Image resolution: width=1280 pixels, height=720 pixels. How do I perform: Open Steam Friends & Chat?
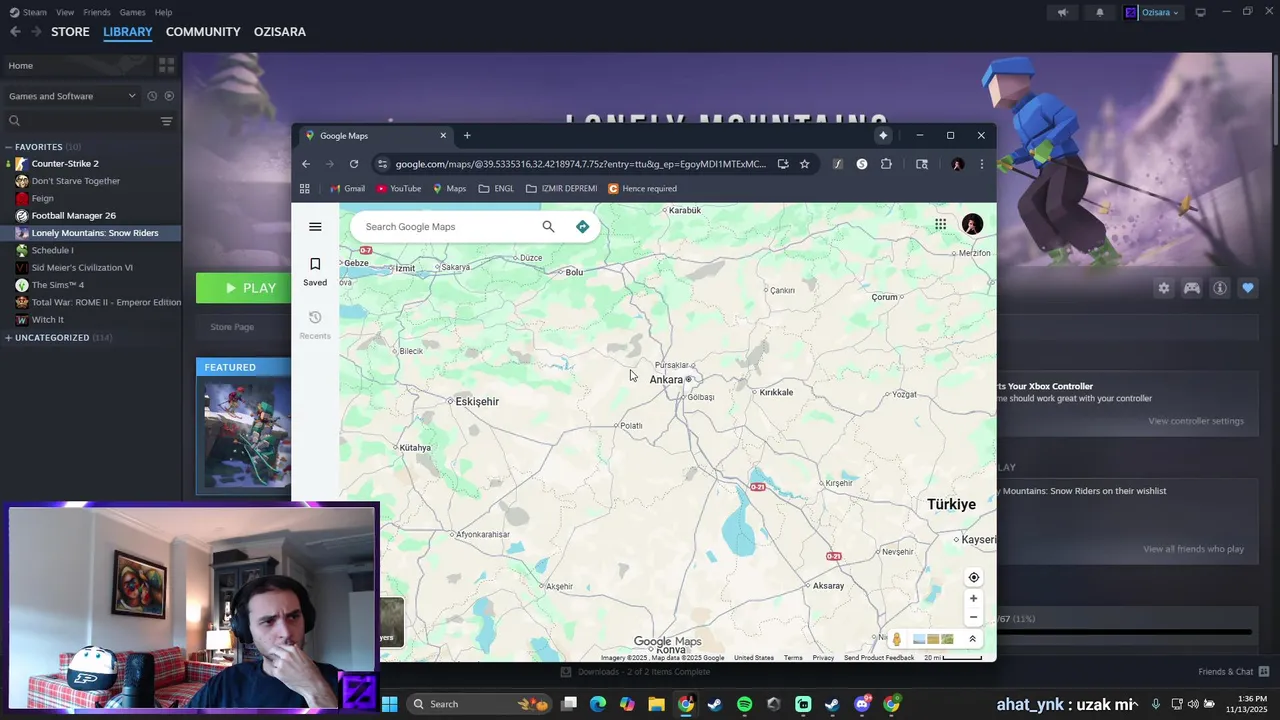[1233, 672]
